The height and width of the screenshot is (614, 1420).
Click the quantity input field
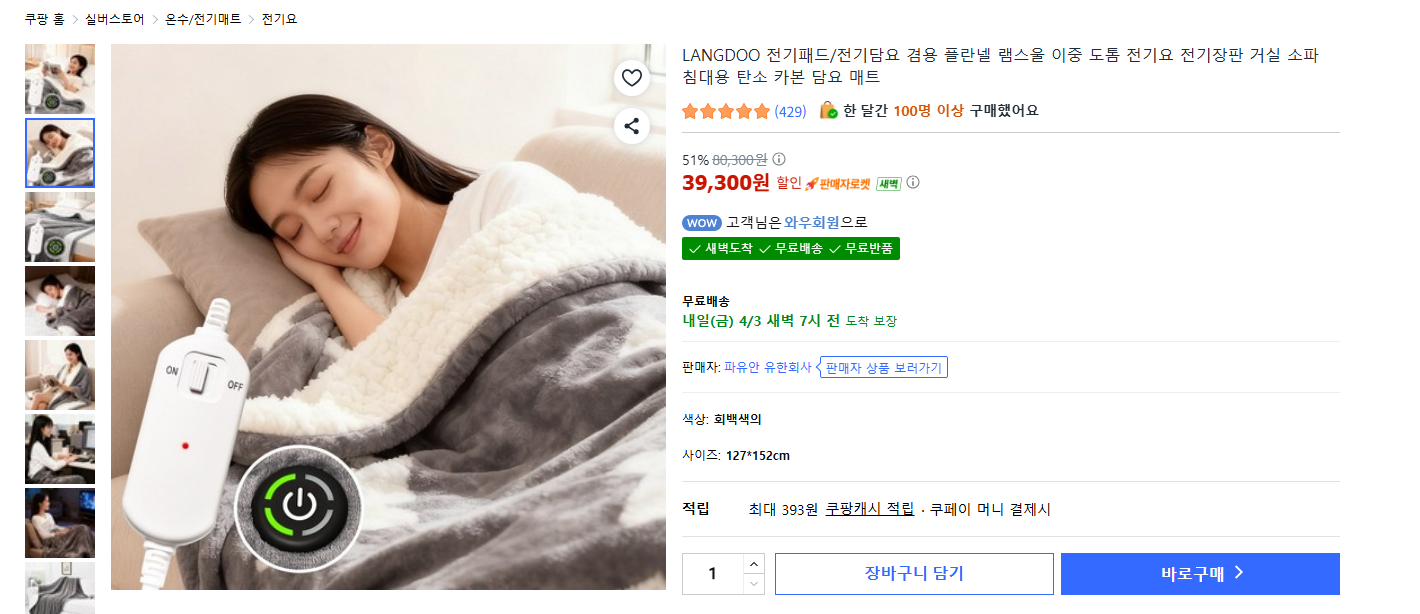click(712, 573)
